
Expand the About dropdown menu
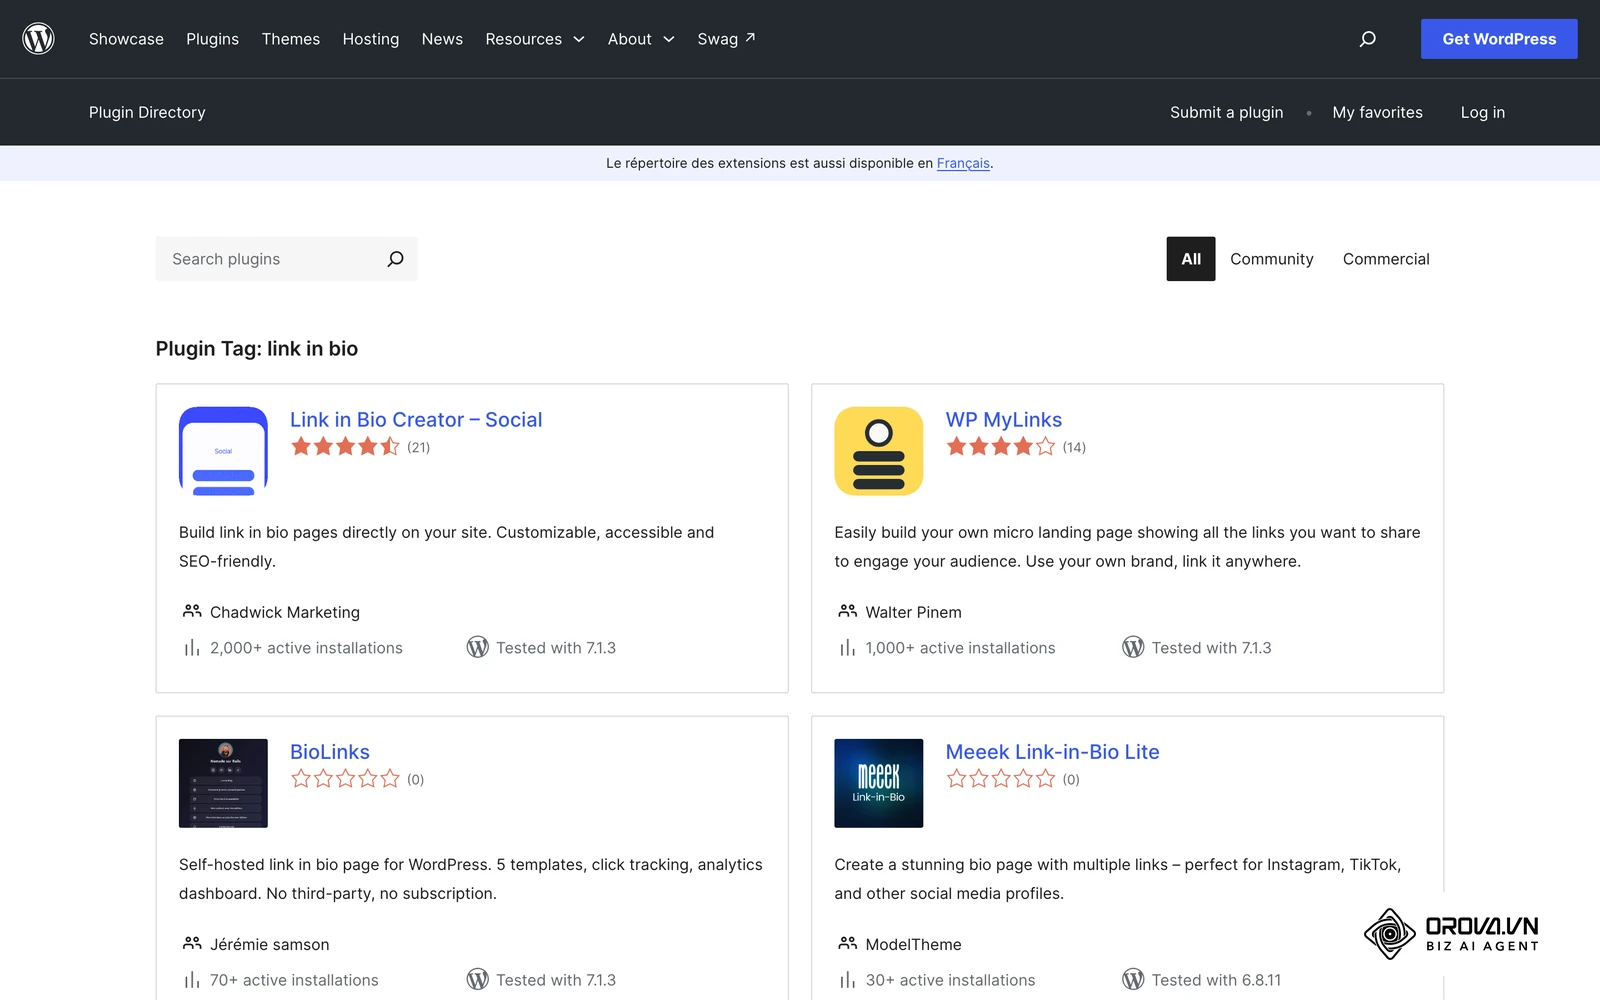(641, 39)
